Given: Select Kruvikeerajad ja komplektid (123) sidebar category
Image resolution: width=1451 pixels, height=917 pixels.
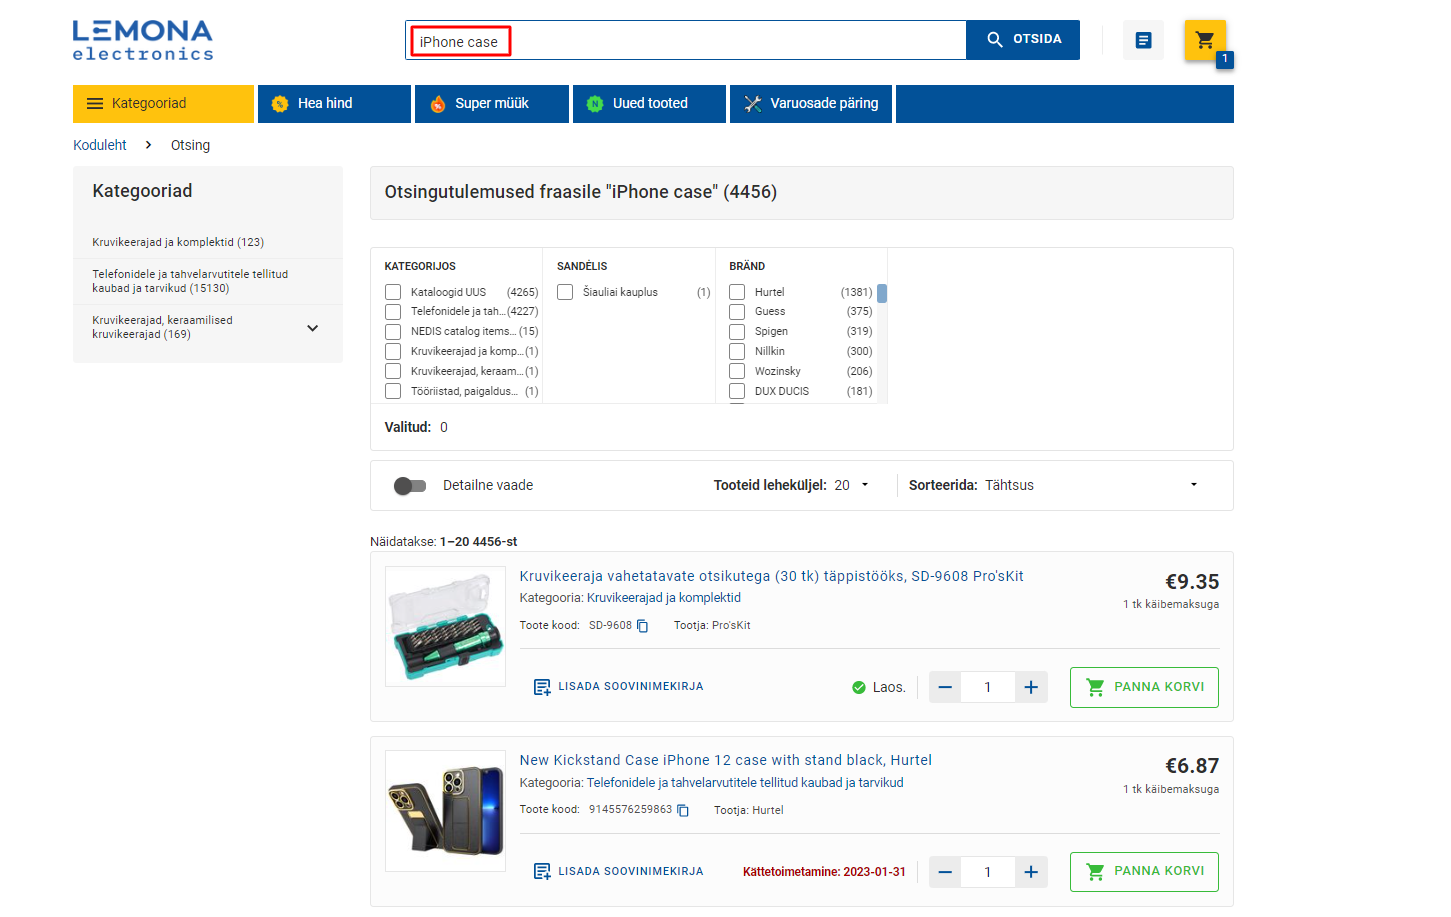Looking at the screenshot, I should (178, 242).
